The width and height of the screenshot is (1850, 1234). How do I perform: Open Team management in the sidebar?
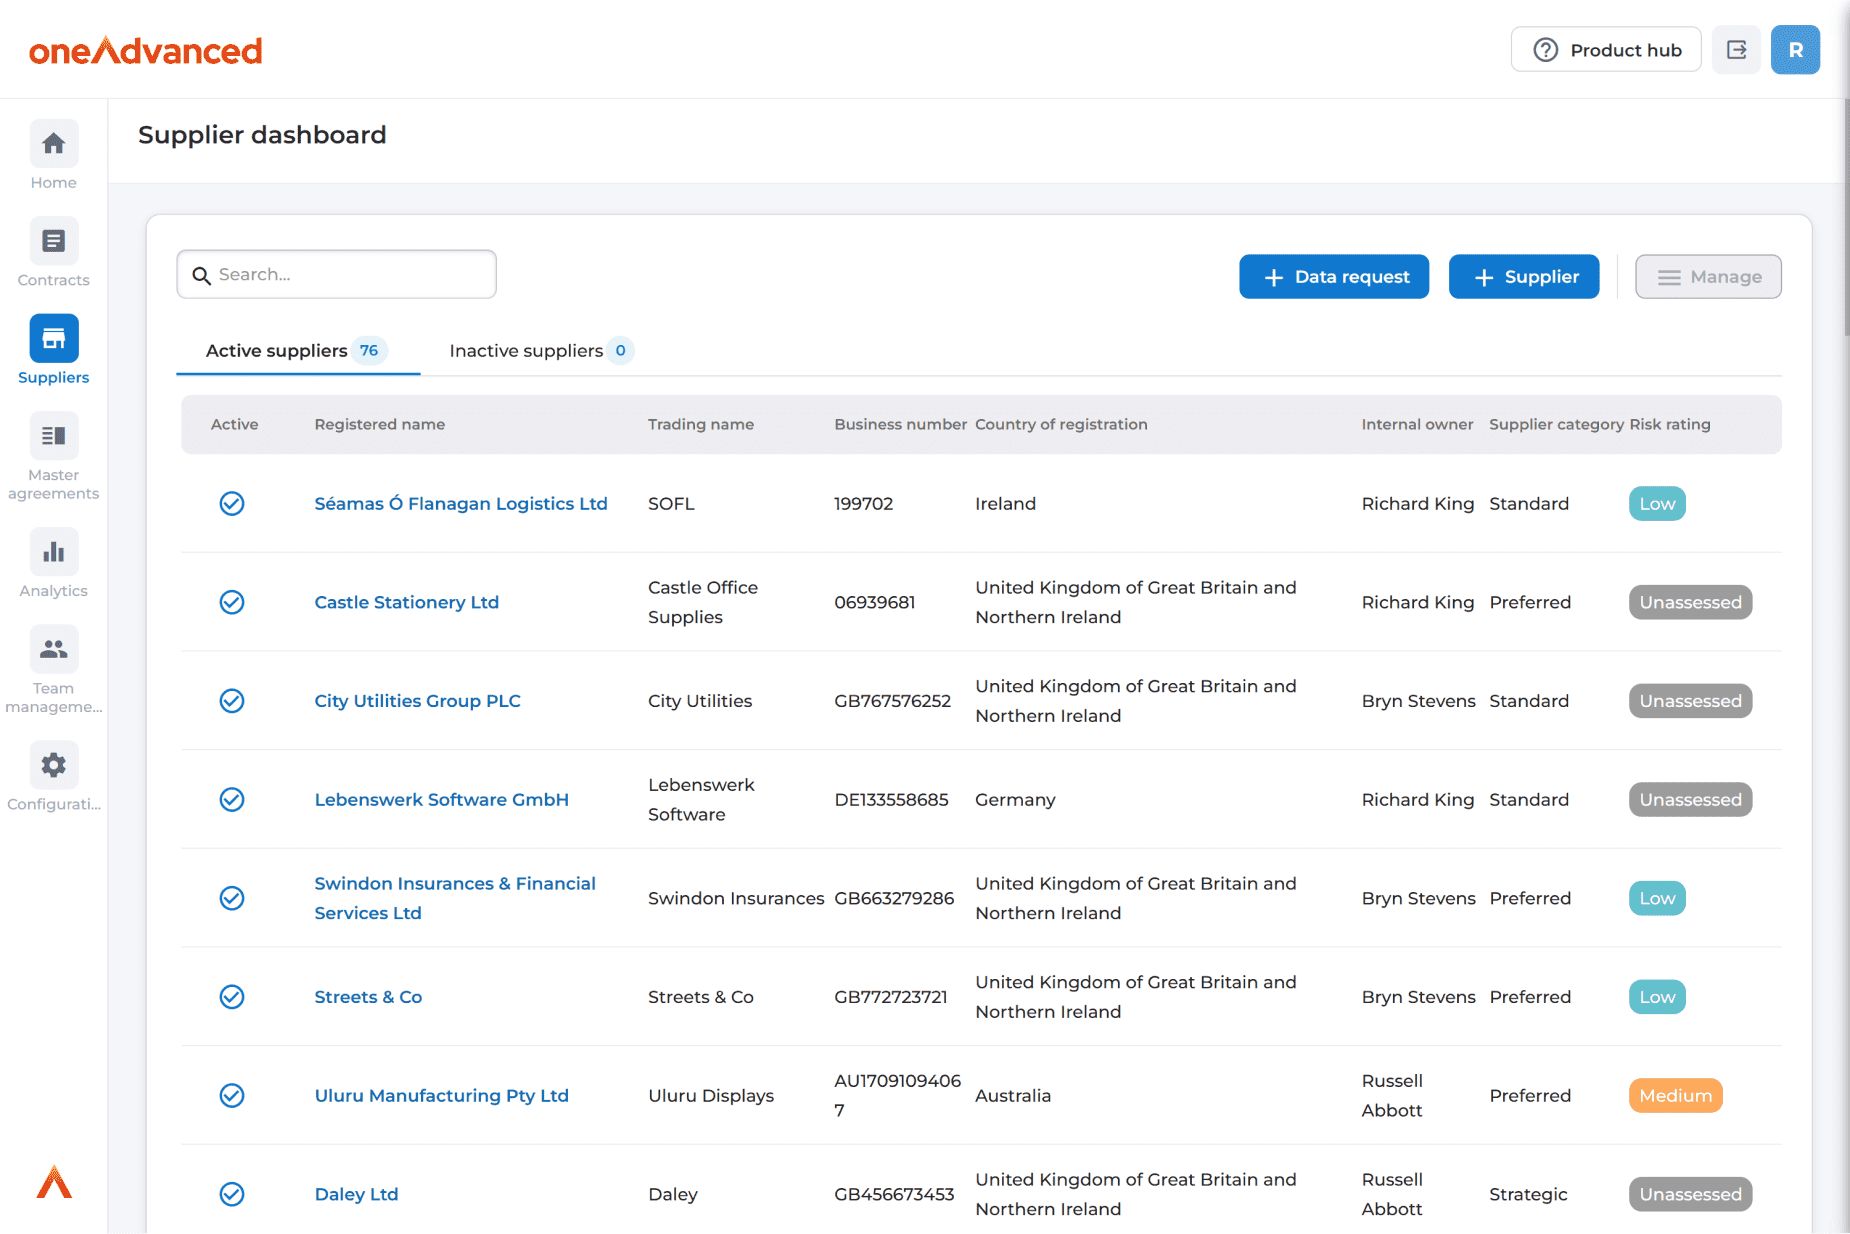54,650
